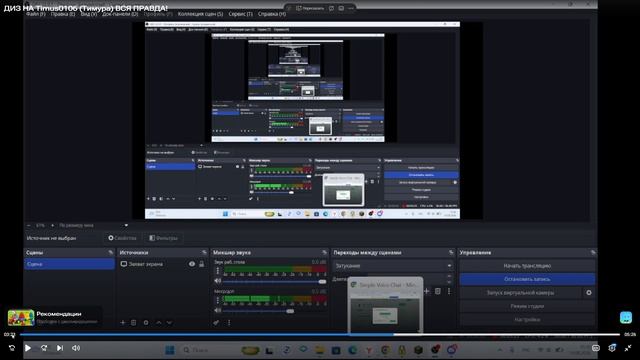Open the Simple Voice Chat taskbar preview thumbnail
Viewport: 640px width, 360px height.
[385, 305]
